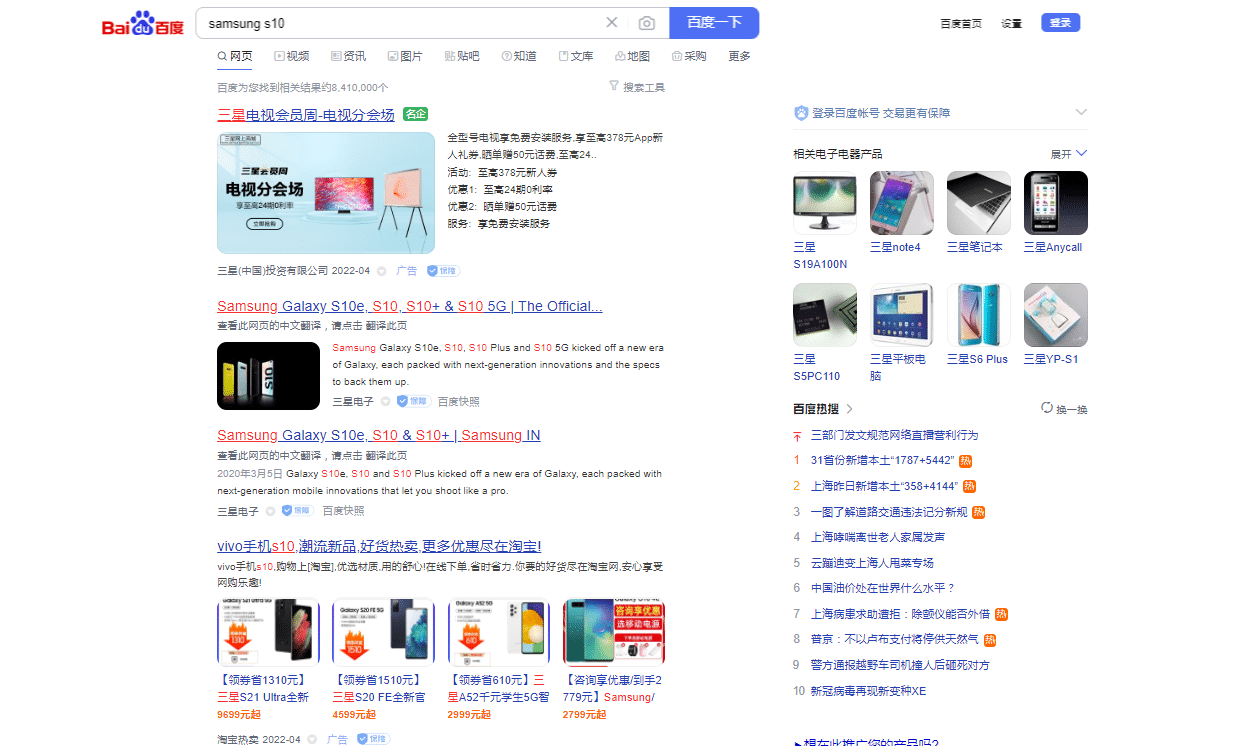Screen dimensions: 1258x746
Task: Click the 百度一下 search button
Action: (x=714, y=23)
